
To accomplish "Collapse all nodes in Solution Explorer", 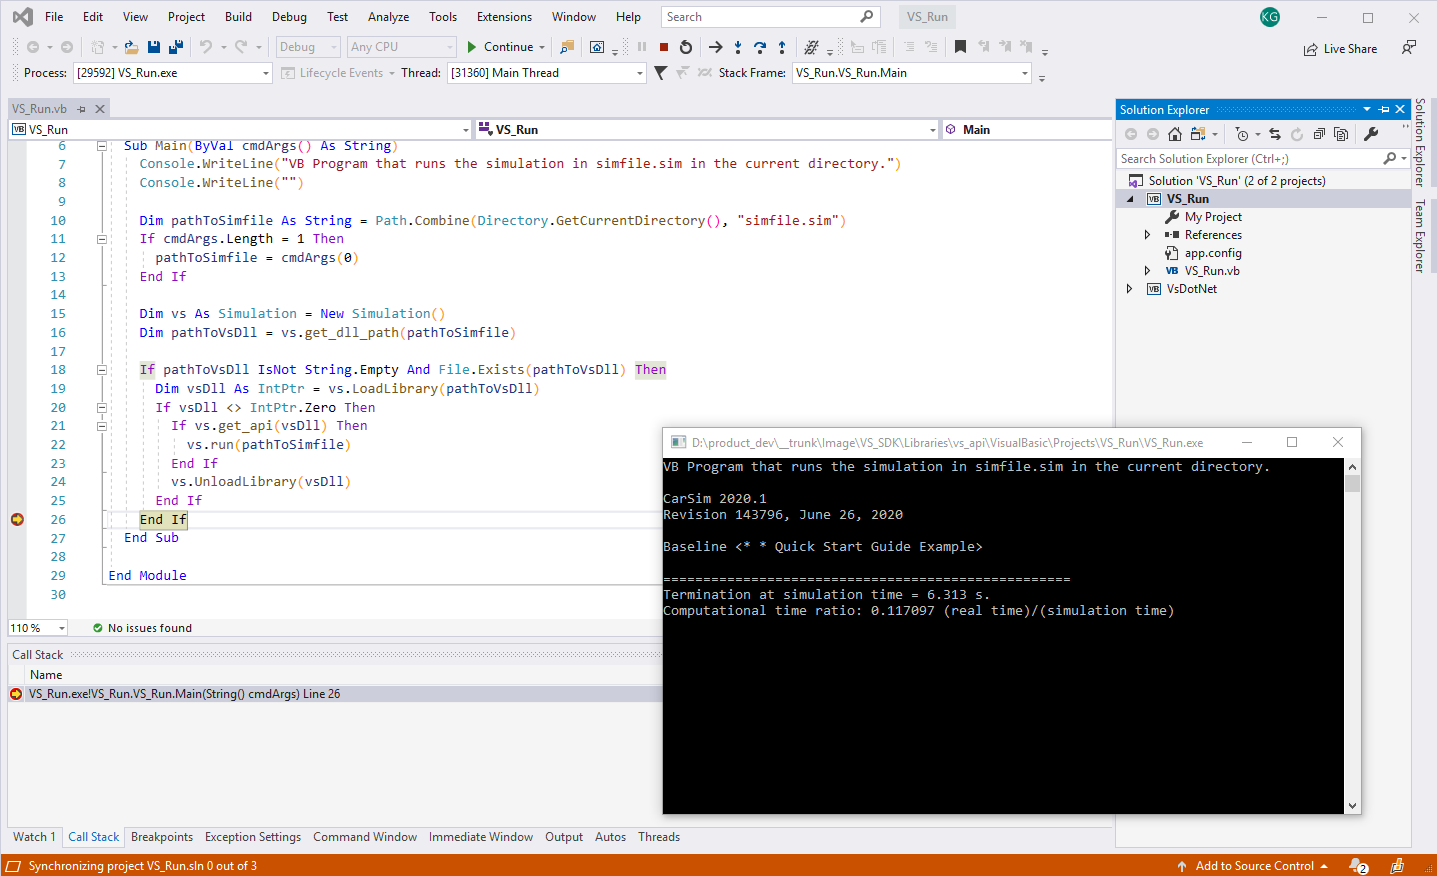I will [1319, 134].
